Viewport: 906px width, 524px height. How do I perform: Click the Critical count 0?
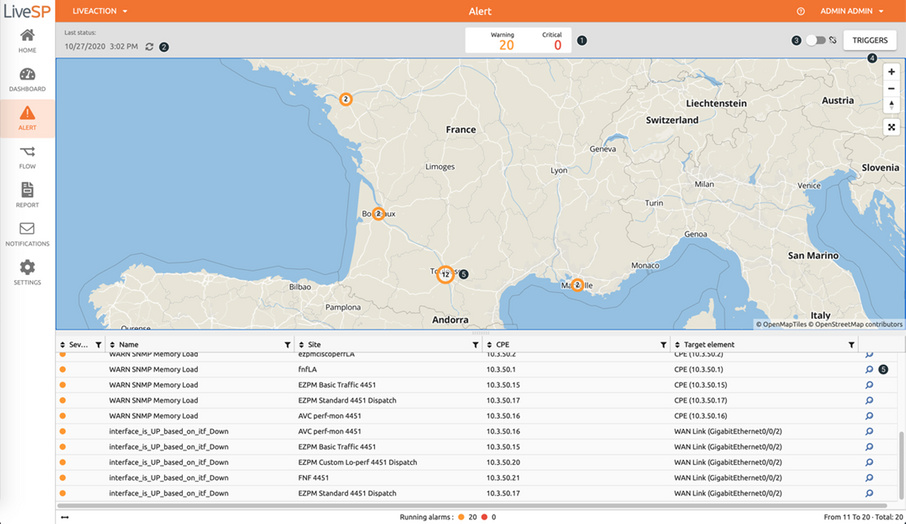point(558,45)
